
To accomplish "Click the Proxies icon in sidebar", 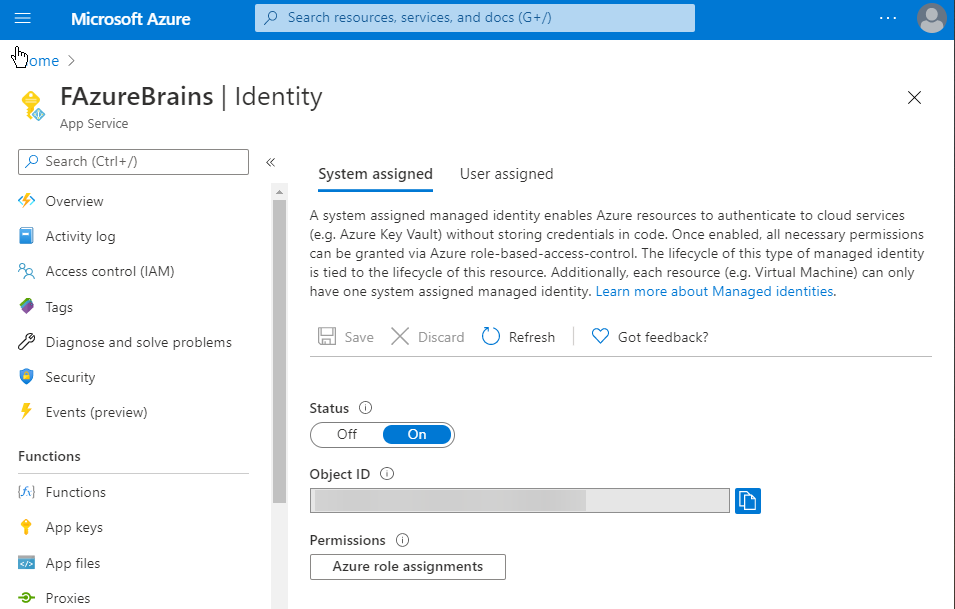I will 26,598.
